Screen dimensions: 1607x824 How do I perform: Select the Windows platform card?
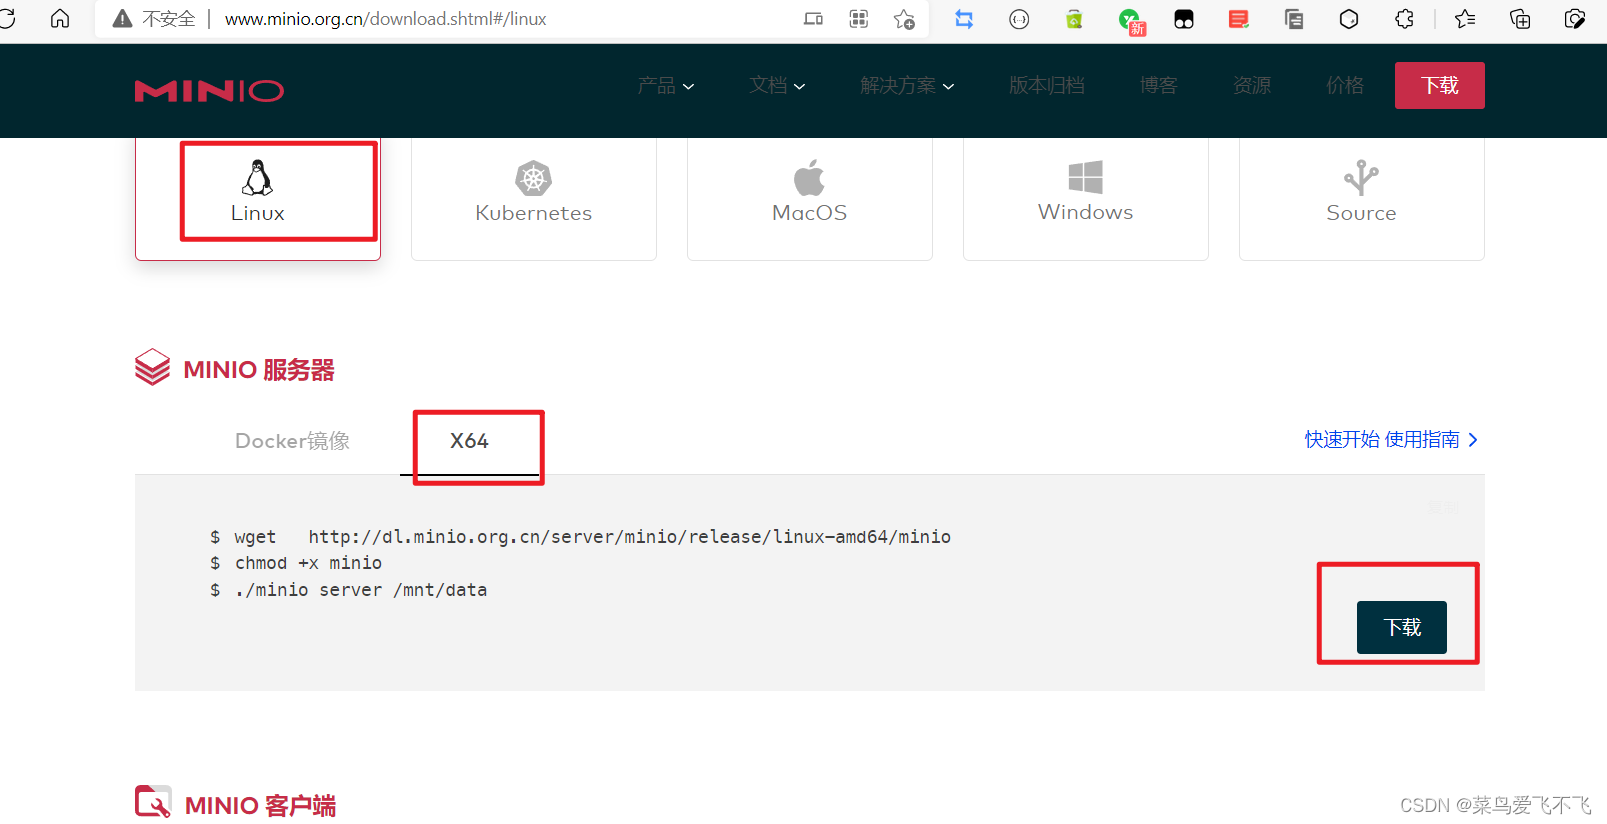[x=1086, y=198]
